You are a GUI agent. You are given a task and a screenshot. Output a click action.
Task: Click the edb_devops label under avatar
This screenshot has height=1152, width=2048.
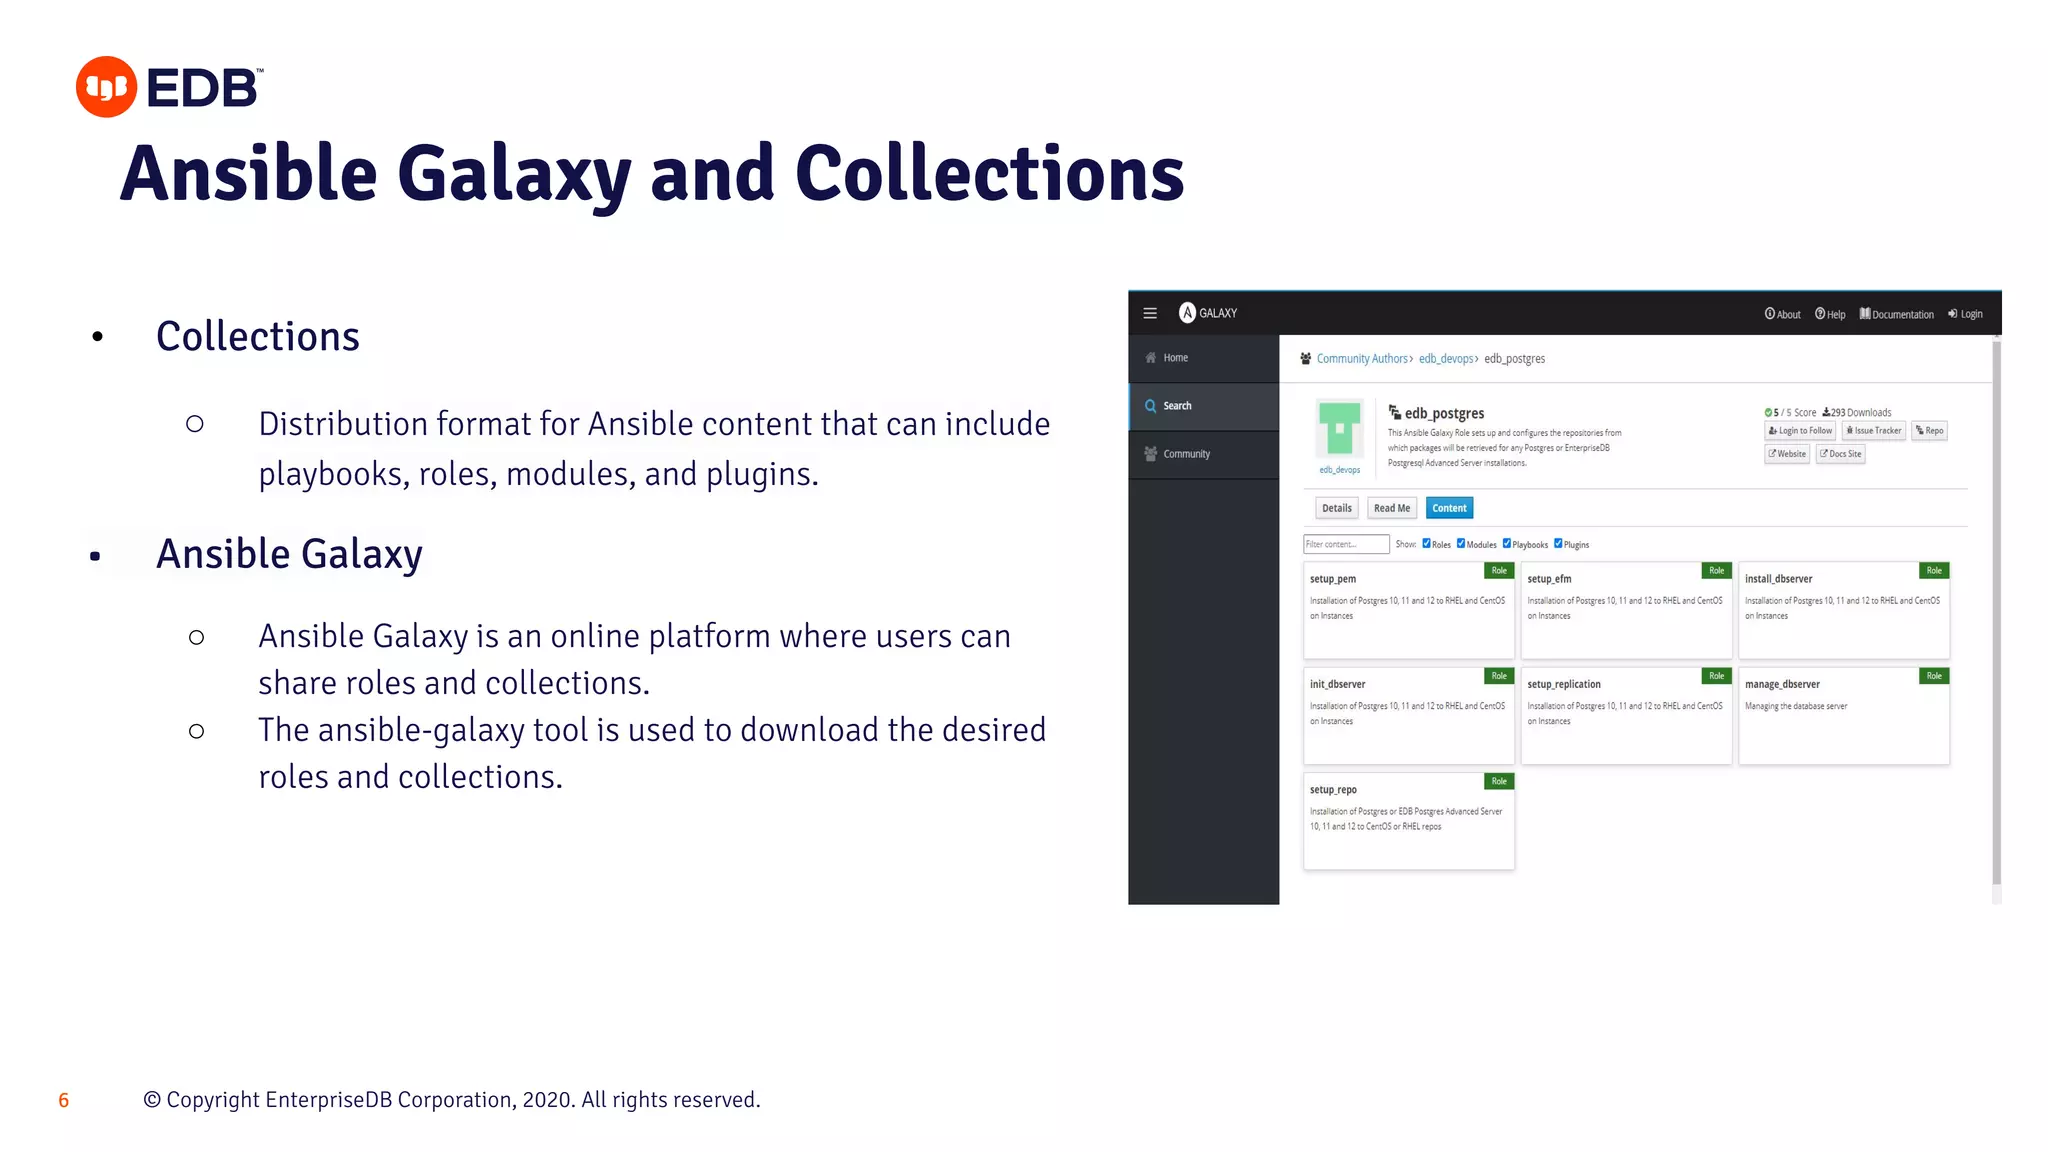coord(1339,470)
